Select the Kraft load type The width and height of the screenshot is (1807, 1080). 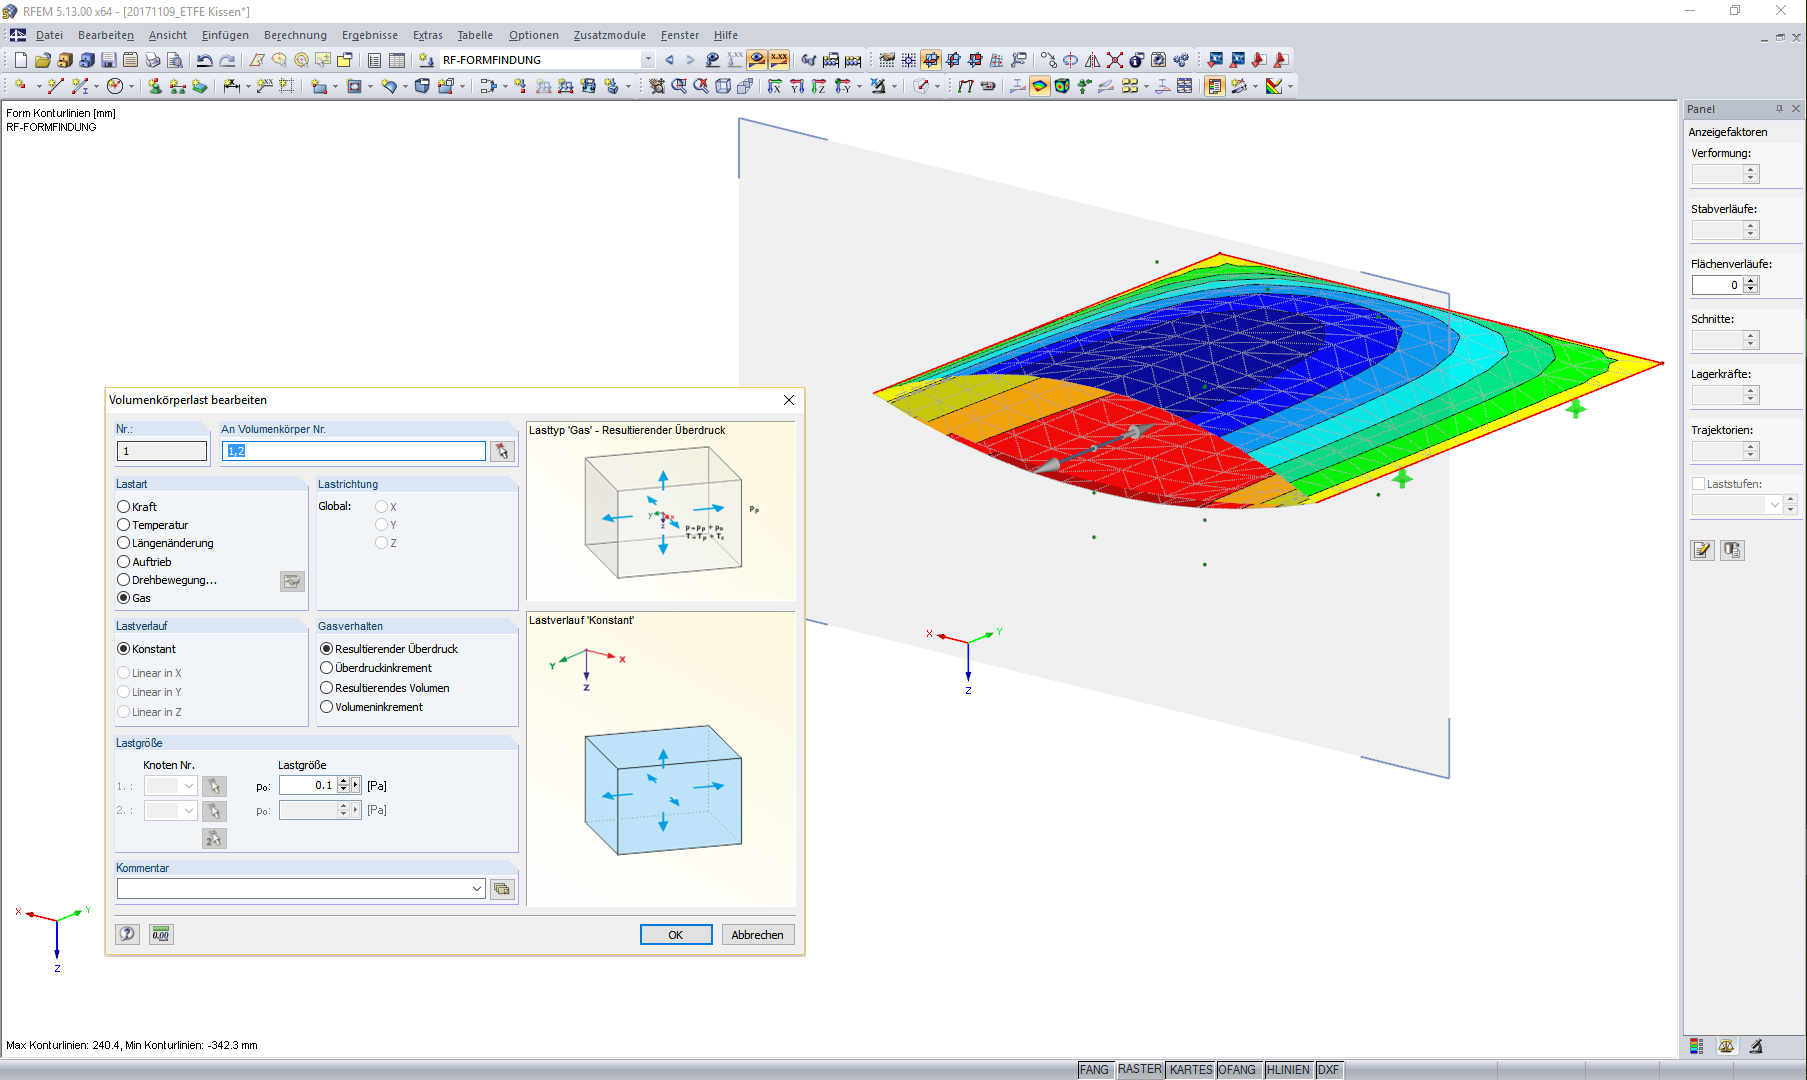[x=137, y=507]
